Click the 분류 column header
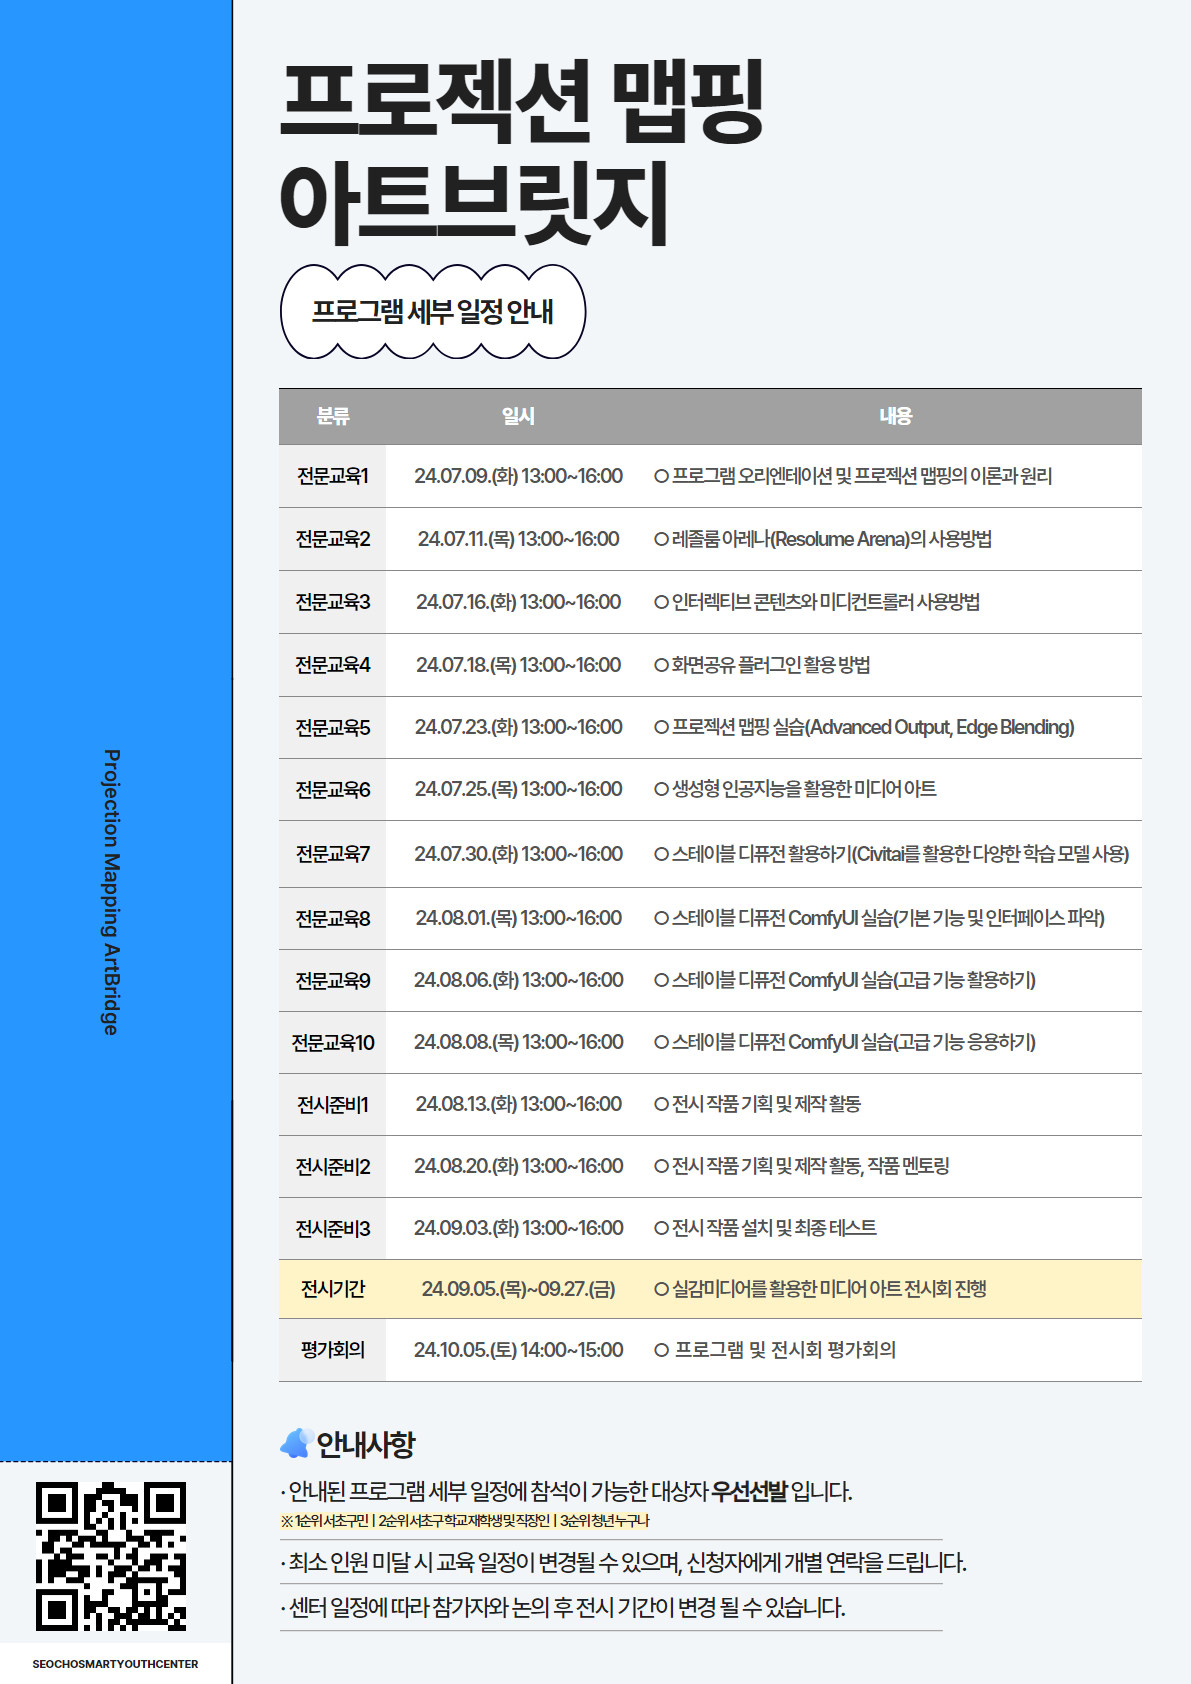 (333, 416)
